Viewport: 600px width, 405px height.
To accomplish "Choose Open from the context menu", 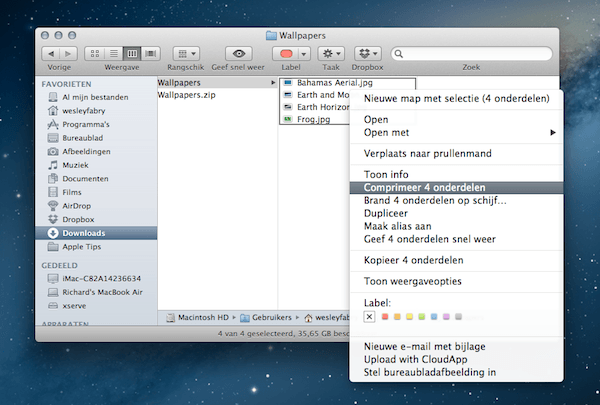I will coord(457,119).
